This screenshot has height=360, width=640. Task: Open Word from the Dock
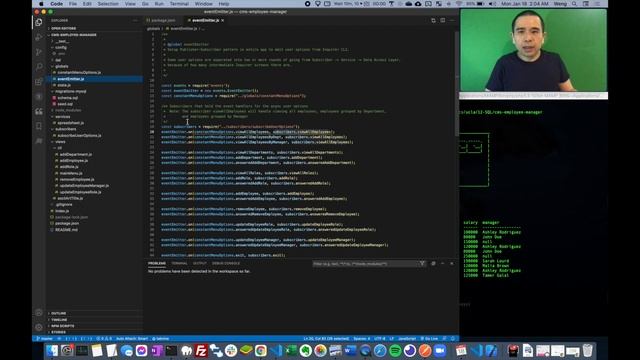coord(350,351)
